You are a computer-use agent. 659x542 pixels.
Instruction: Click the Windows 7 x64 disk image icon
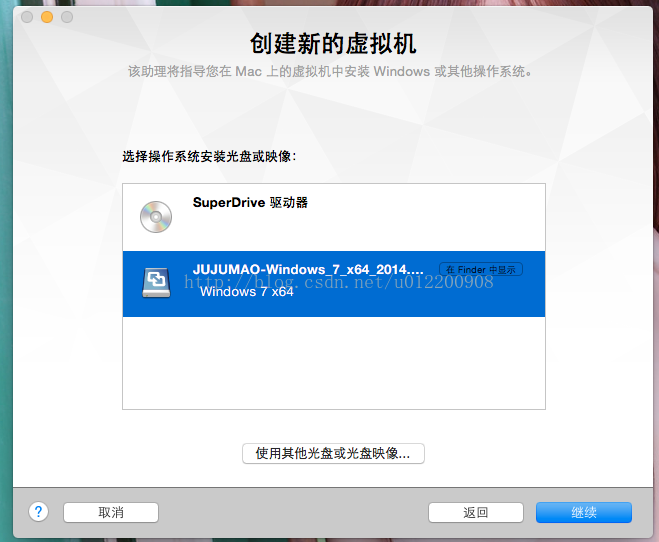coord(156,283)
